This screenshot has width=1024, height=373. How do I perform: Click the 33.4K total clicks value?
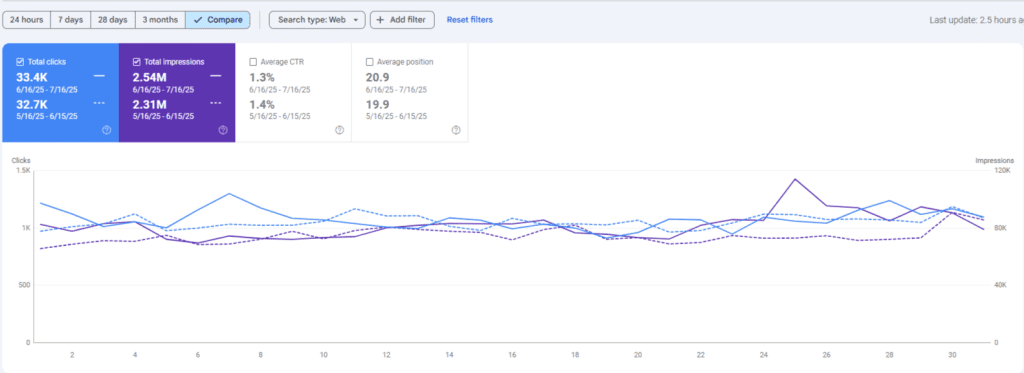(x=31, y=77)
